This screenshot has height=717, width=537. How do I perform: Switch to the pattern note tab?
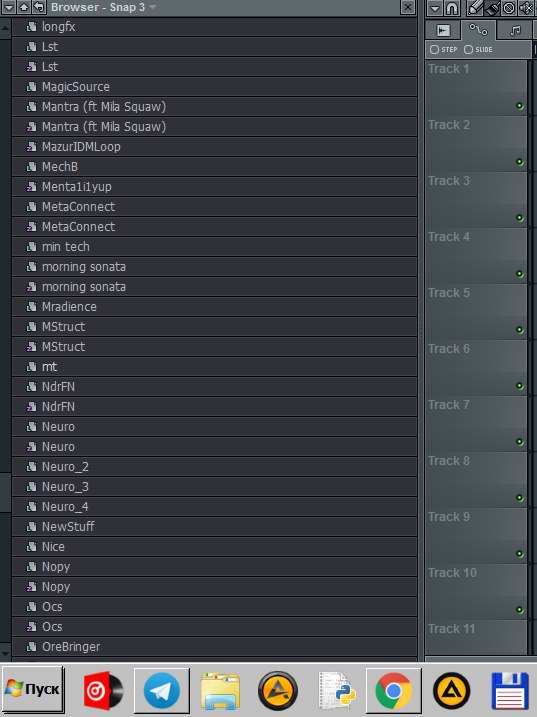(x=515, y=31)
